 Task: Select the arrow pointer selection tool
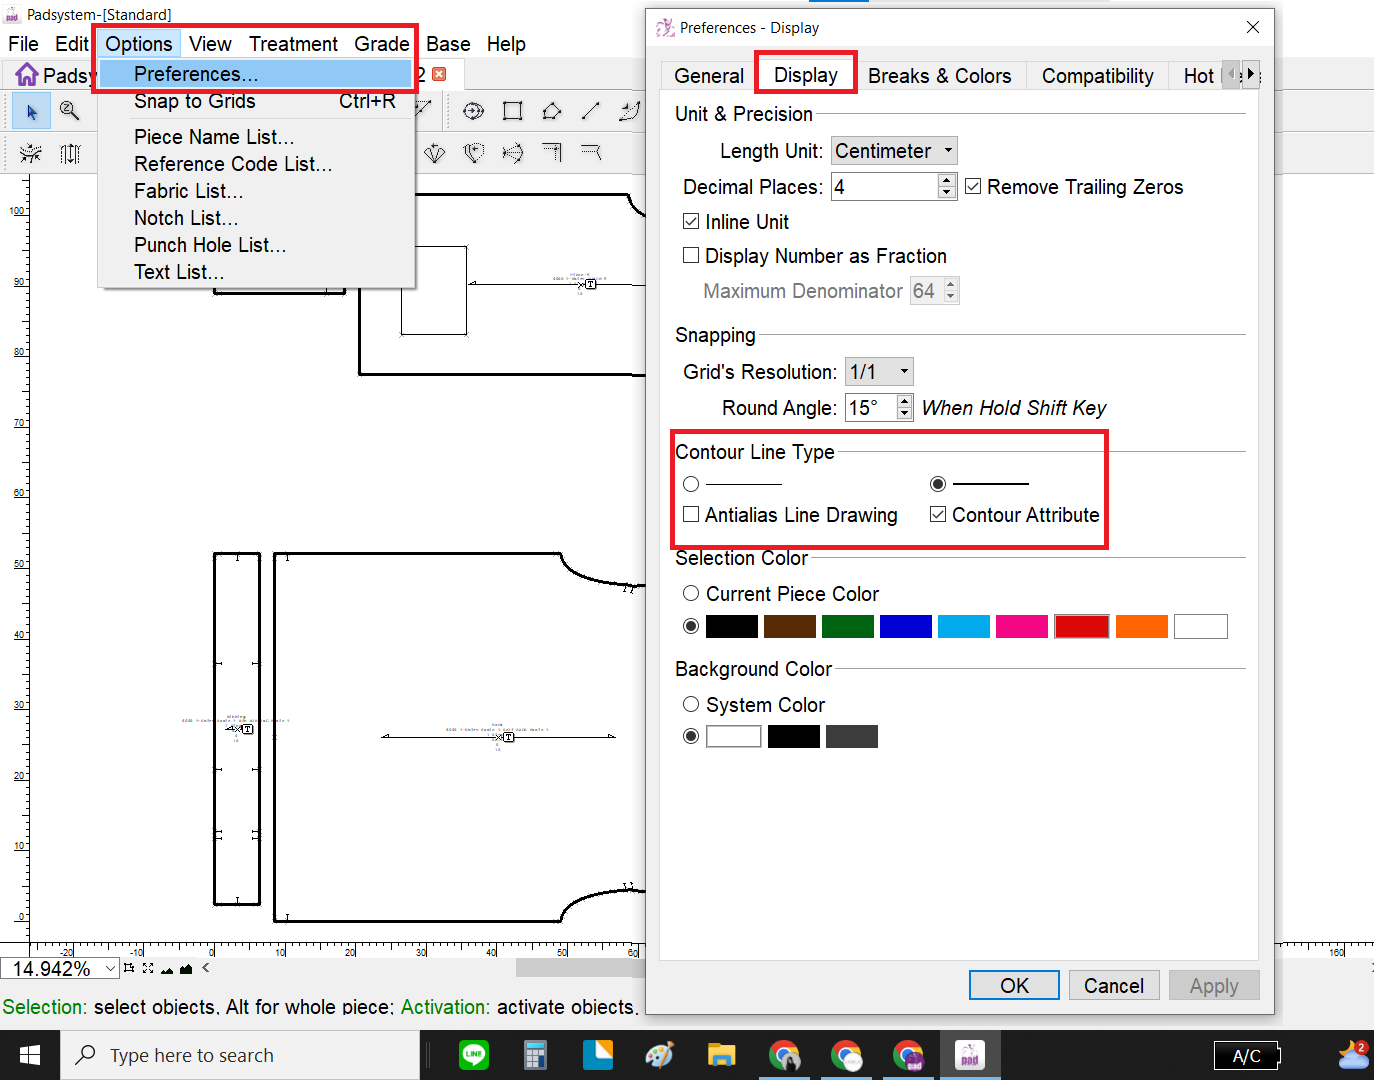[31, 111]
